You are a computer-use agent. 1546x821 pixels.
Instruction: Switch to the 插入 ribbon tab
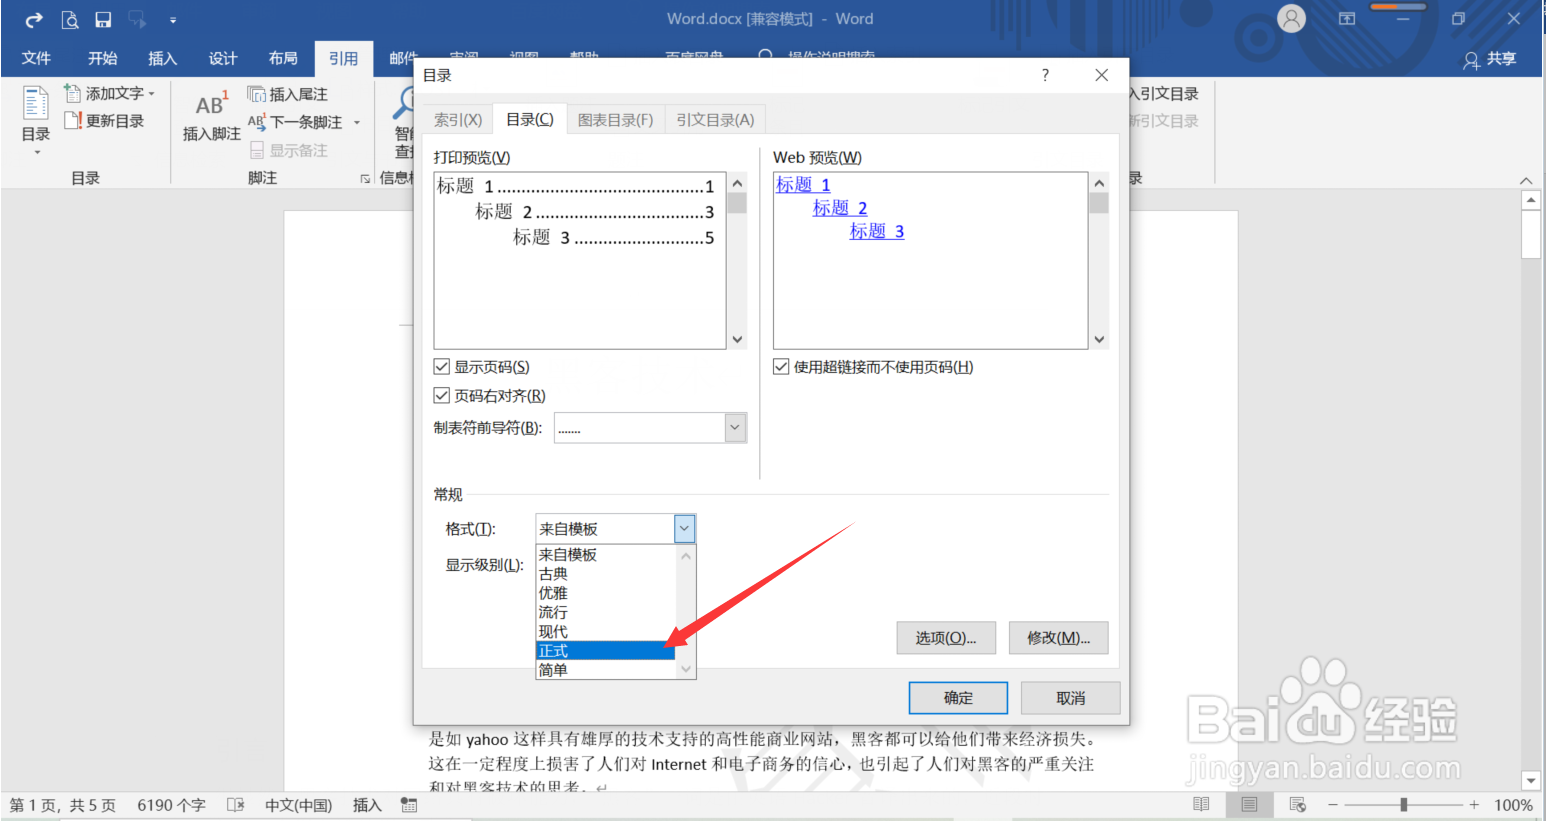(x=162, y=58)
